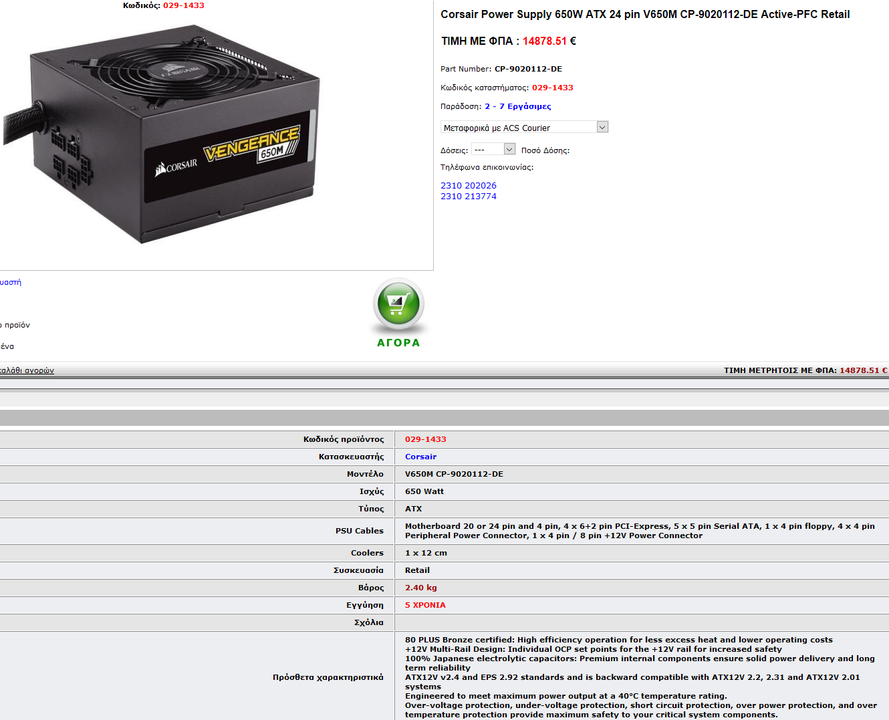Click the store code 029-1433 beside Κωδικός καταστήματος
The image size is (889, 720).
tap(553, 87)
